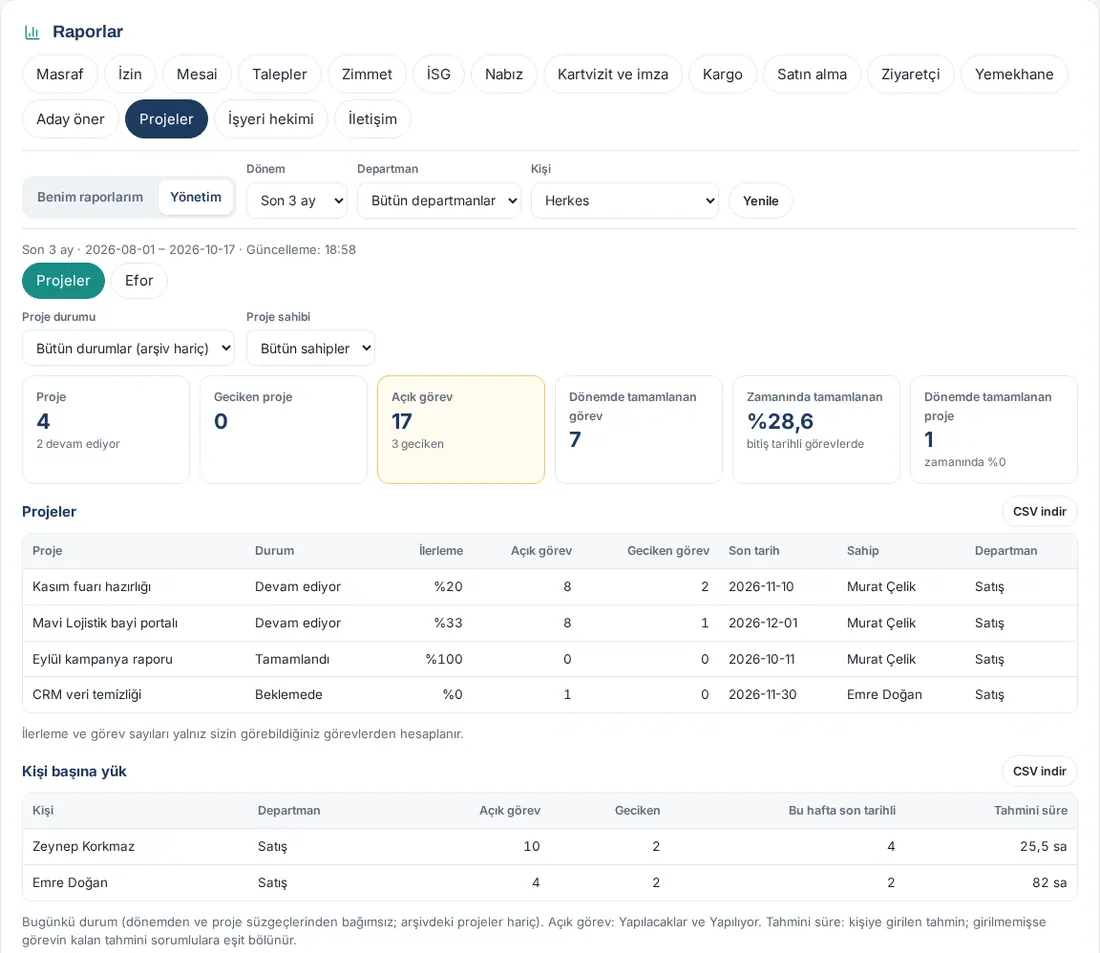Select the Kartvizit ve imza tab
The width and height of the screenshot is (1100, 953).
coord(612,74)
